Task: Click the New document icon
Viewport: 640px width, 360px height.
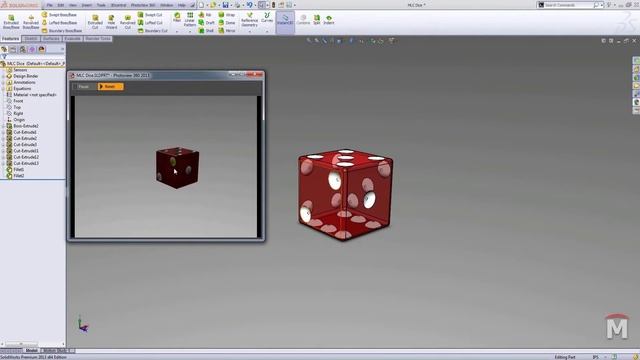Action: point(201,5)
